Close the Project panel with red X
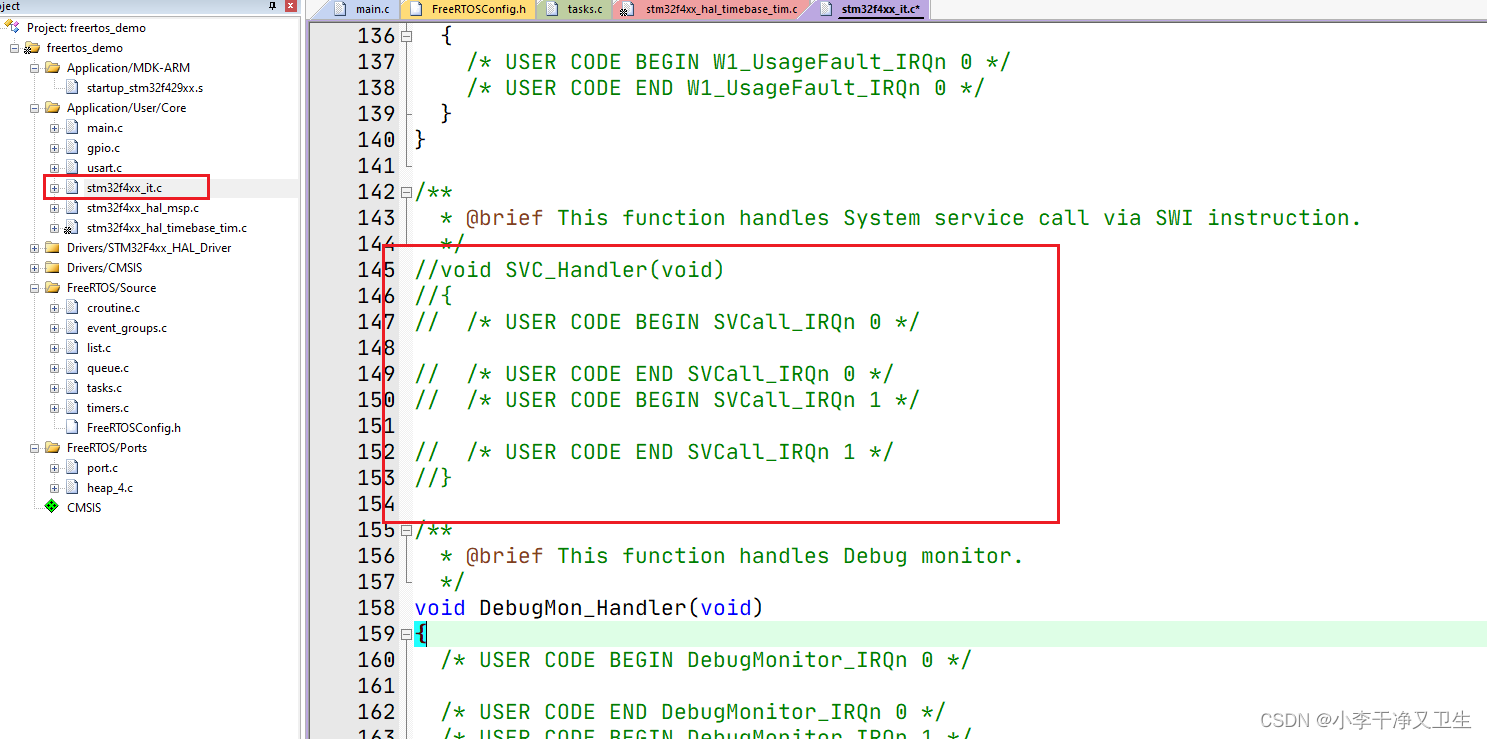Image resolution: width=1487 pixels, height=739 pixels. [x=290, y=6]
